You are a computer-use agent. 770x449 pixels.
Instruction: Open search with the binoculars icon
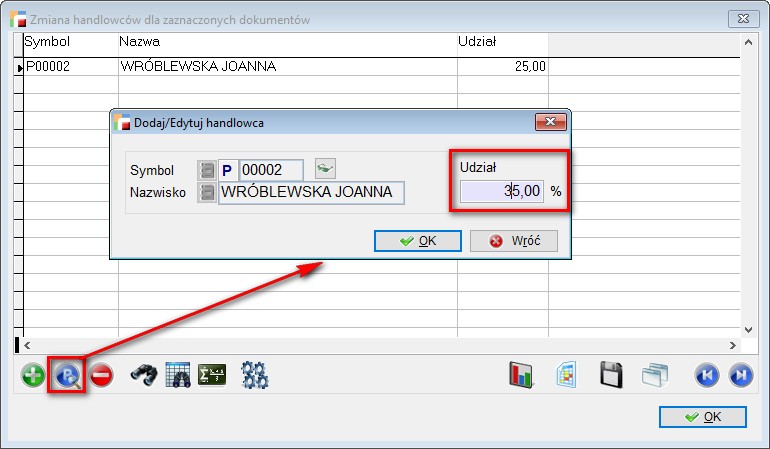click(144, 376)
